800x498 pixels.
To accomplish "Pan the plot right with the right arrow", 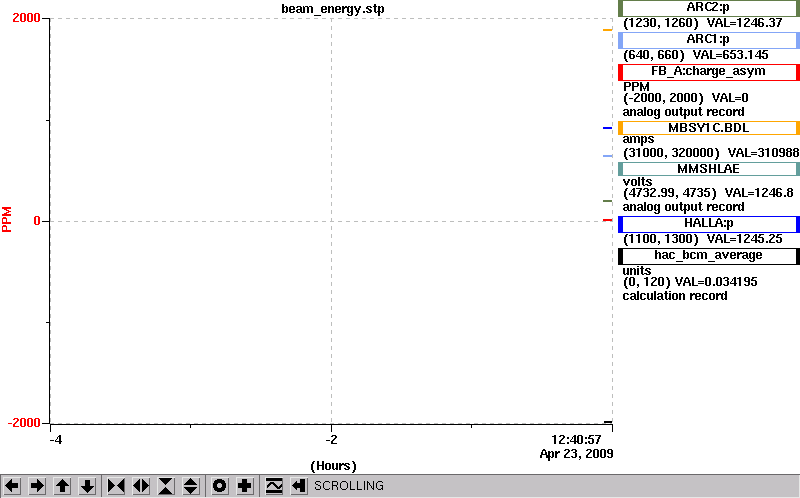I will click(37, 486).
